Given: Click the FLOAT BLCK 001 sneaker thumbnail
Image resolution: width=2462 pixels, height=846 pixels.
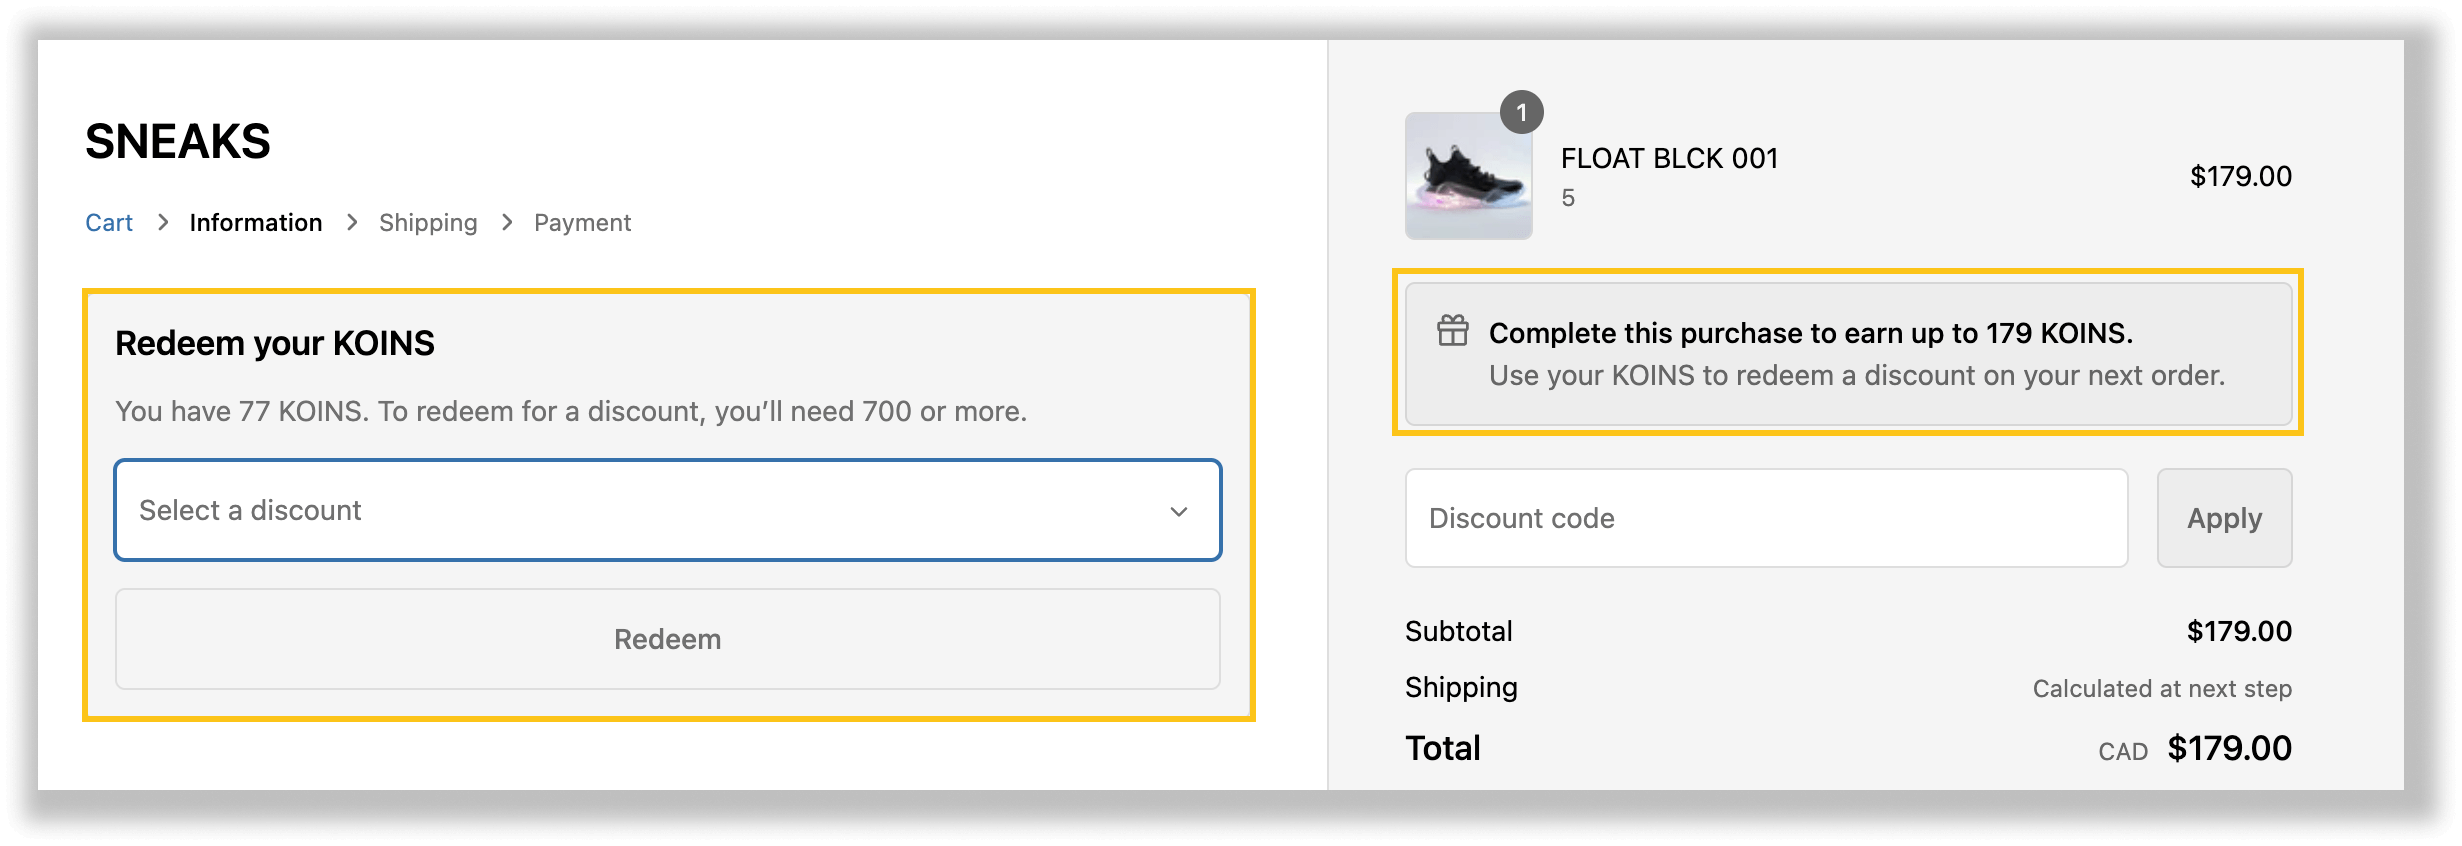Looking at the screenshot, I should click(x=1467, y=178).
